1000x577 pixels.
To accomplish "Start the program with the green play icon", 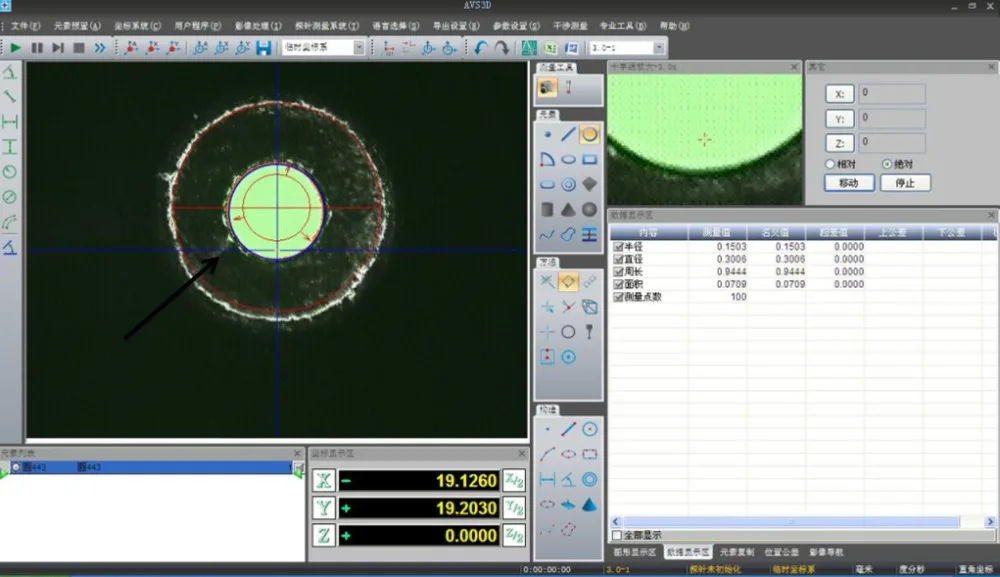I will (16, 48).
